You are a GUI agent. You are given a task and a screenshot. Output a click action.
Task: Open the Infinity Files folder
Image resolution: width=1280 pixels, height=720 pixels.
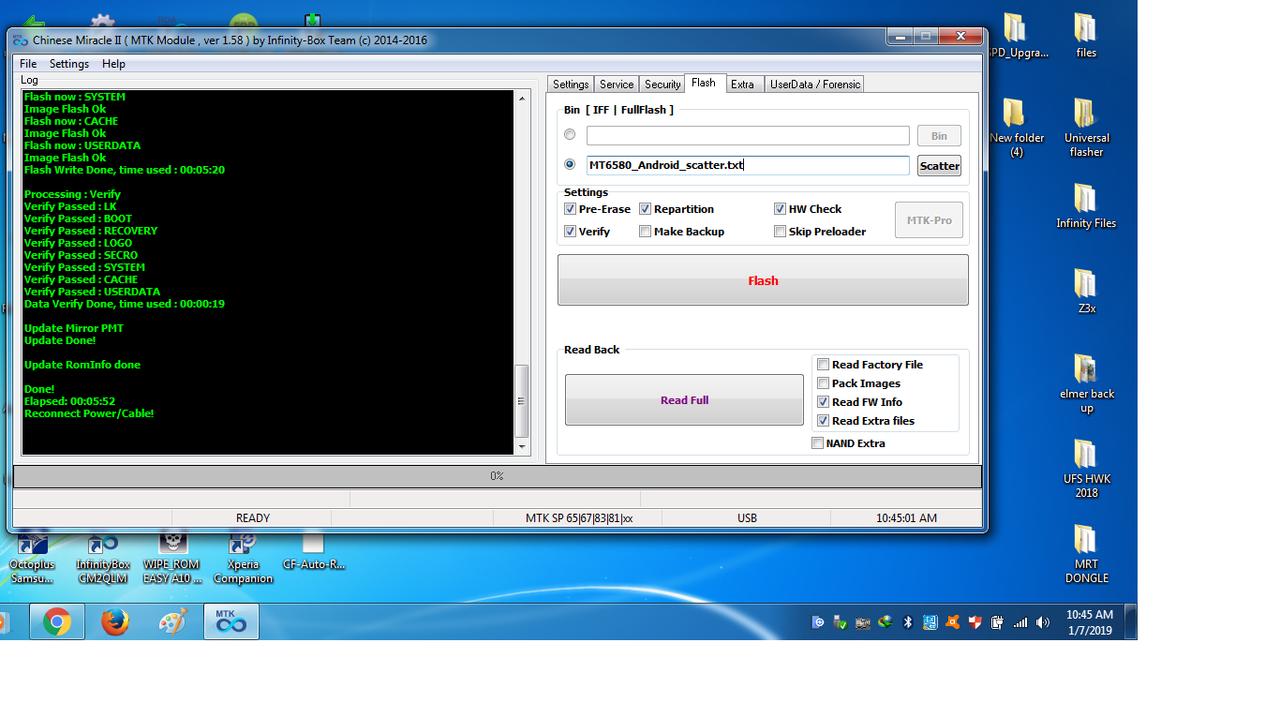pos(1086,205)
